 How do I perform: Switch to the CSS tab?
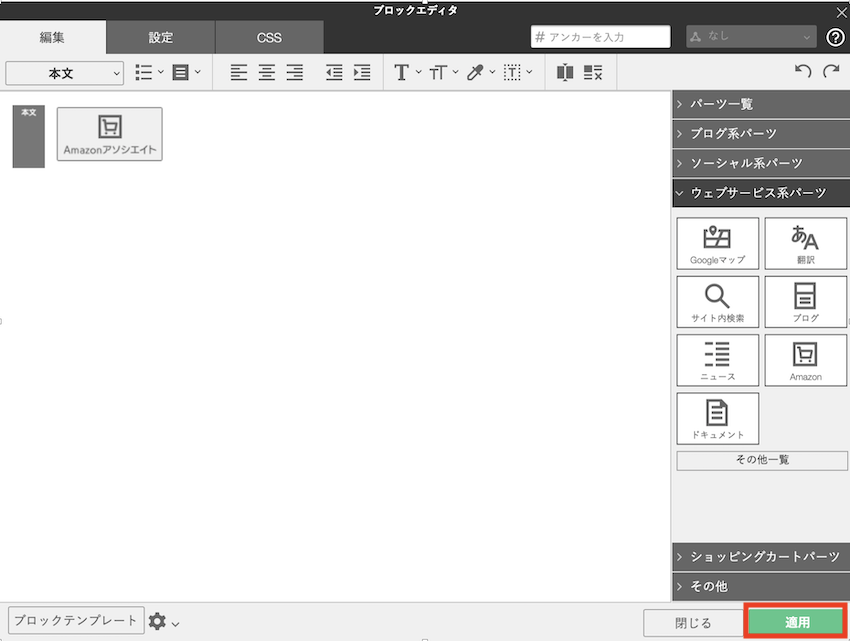(269, 37)
